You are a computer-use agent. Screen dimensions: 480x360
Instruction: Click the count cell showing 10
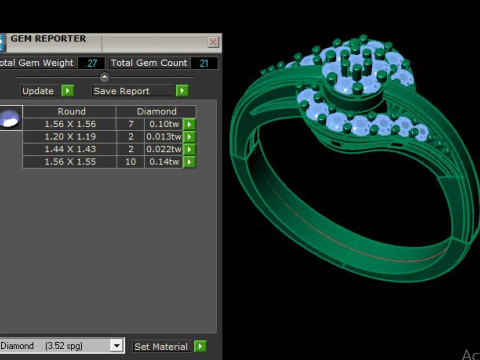click(130, 162)
